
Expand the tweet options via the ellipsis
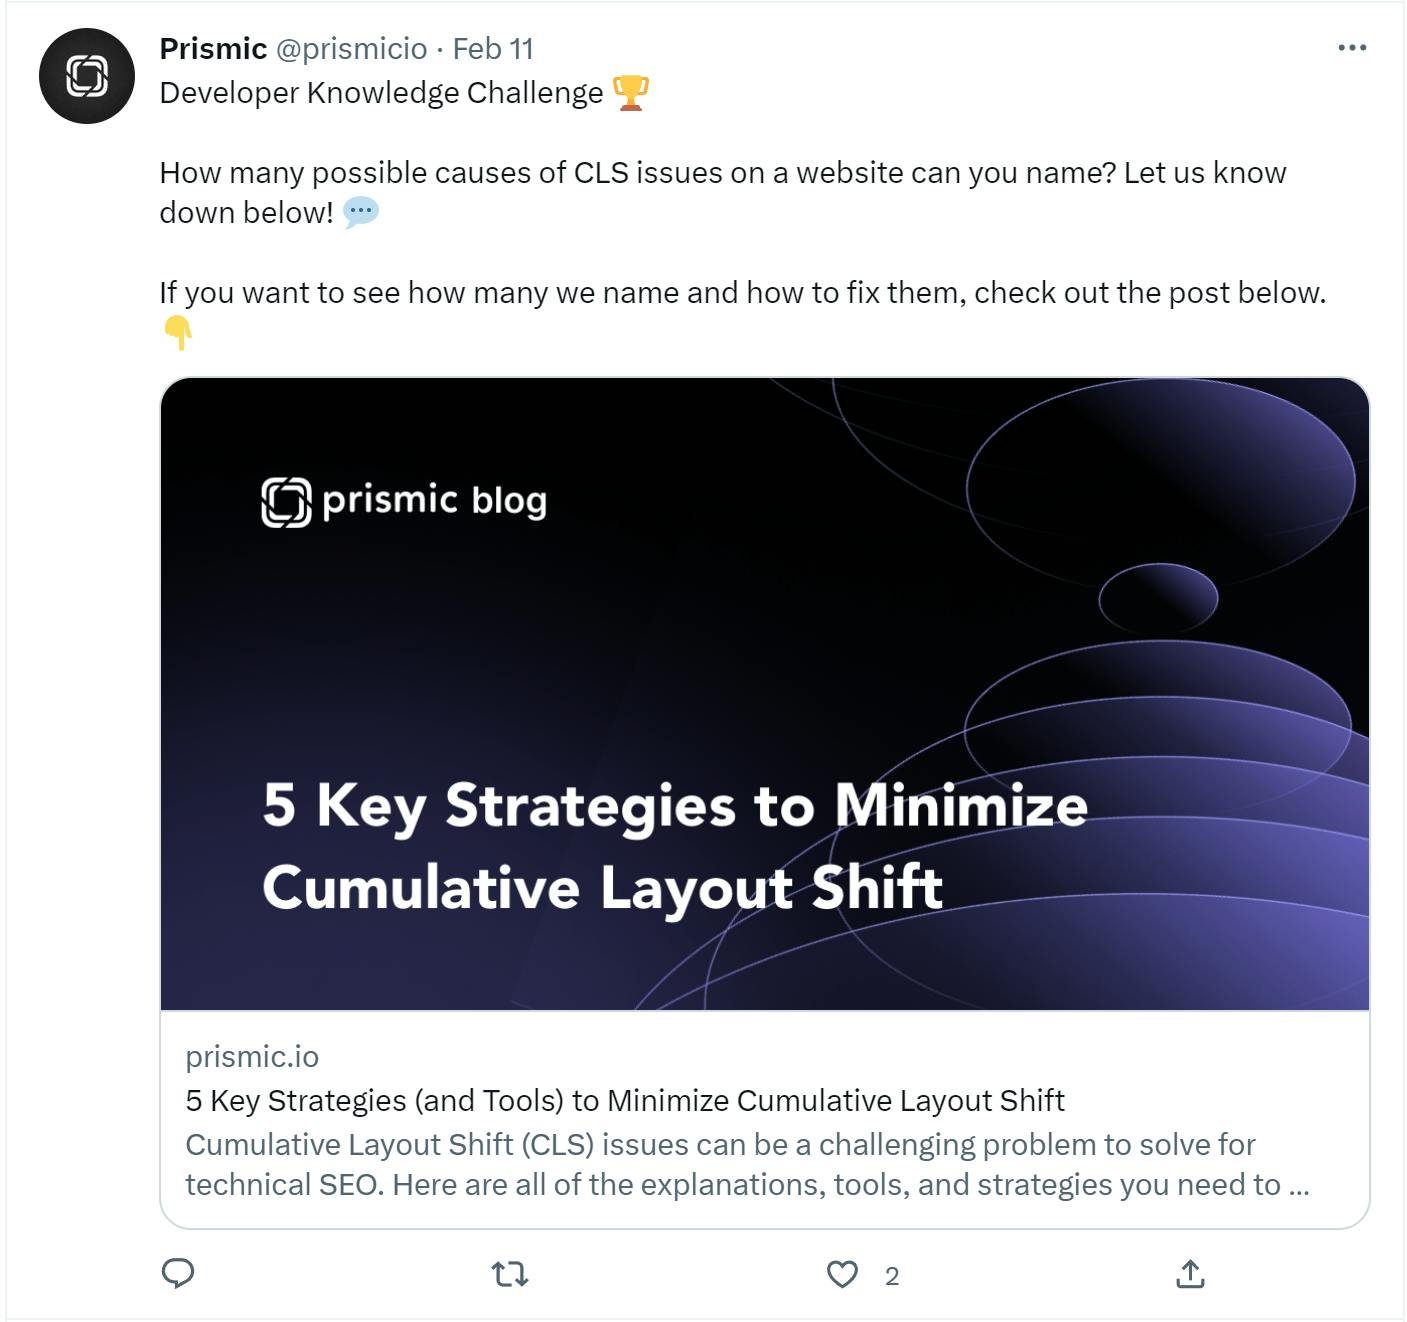[x=1352, y=46]
